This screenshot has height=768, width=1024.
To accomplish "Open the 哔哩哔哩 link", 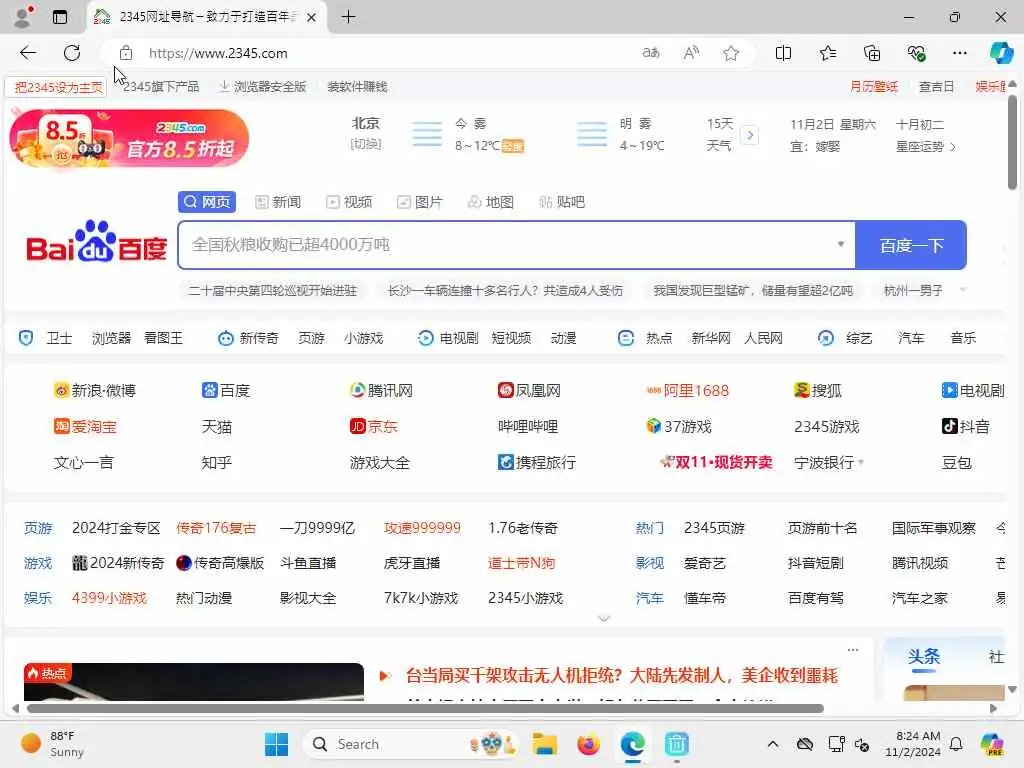I will click(528, 426).
